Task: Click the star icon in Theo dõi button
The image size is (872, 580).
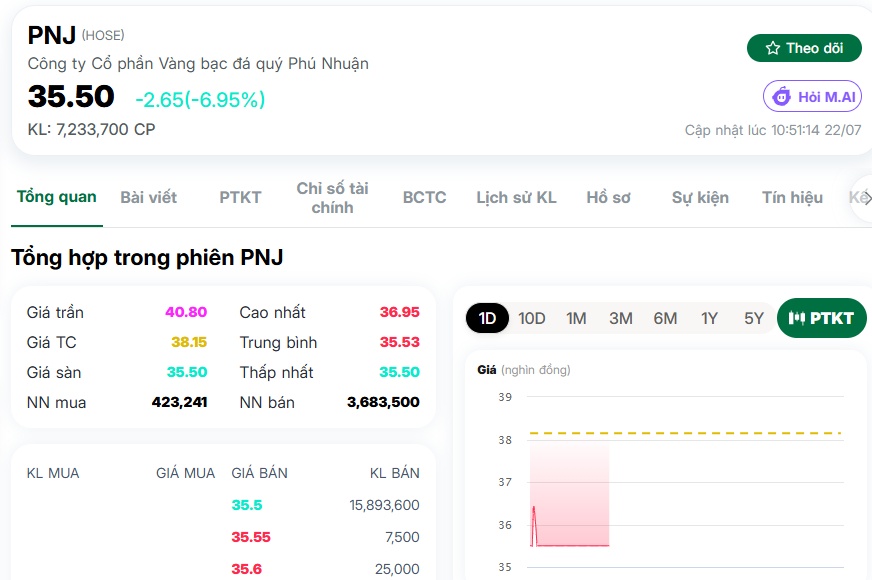Action: tap(772, 48)
